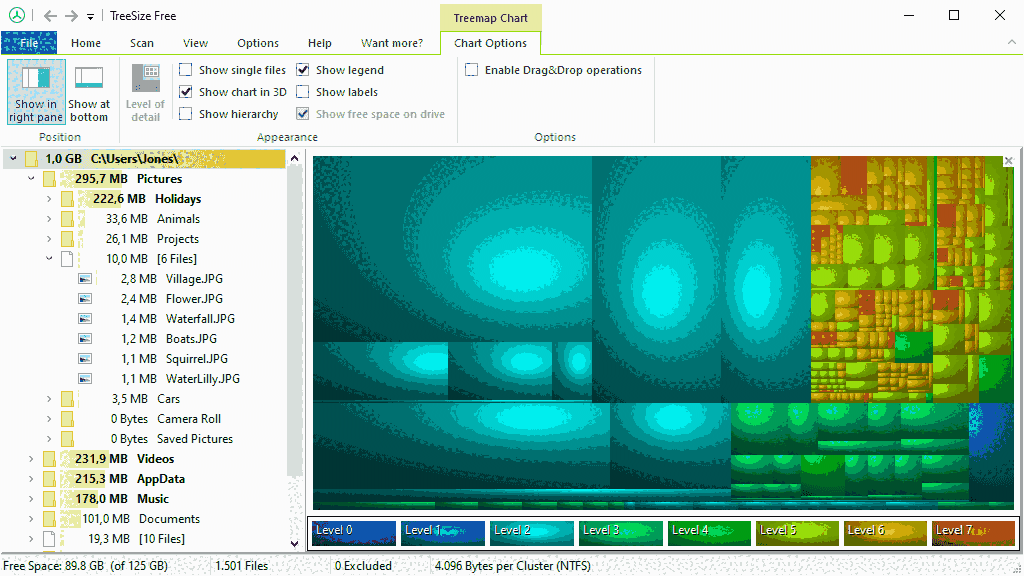Click the Village.JPG image icon
This screenshot has height=576, width=1024.
(86, 278)
